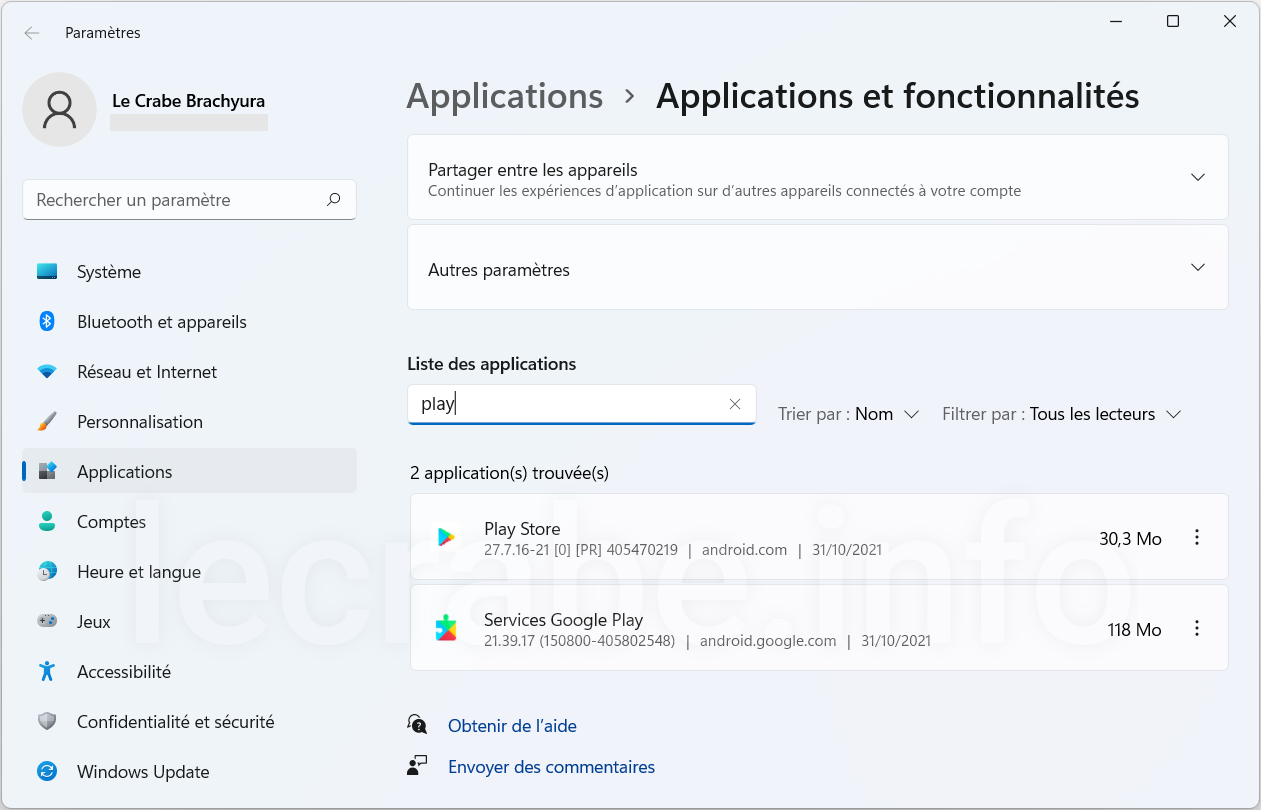
Task: Click the 30,3 Mo size value
Action: pyautogui.click(x=1130, y=539)
